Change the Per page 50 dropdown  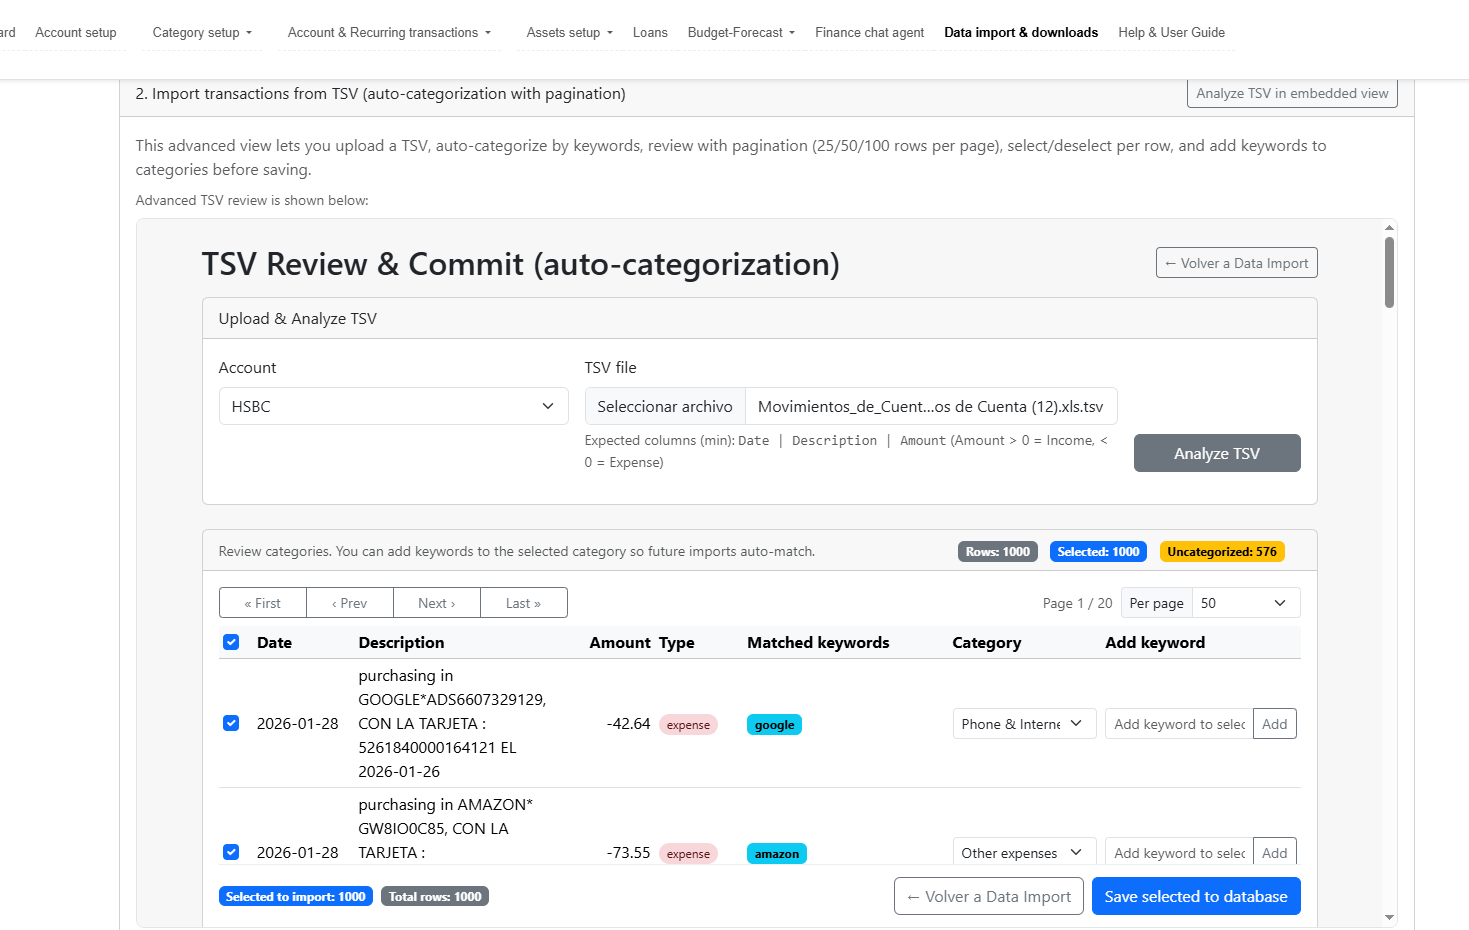coord(1246,603)
